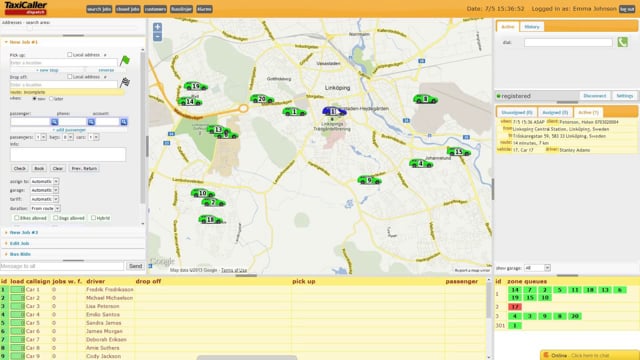Collapse the New Job #1 section

[x=23, y=42]
